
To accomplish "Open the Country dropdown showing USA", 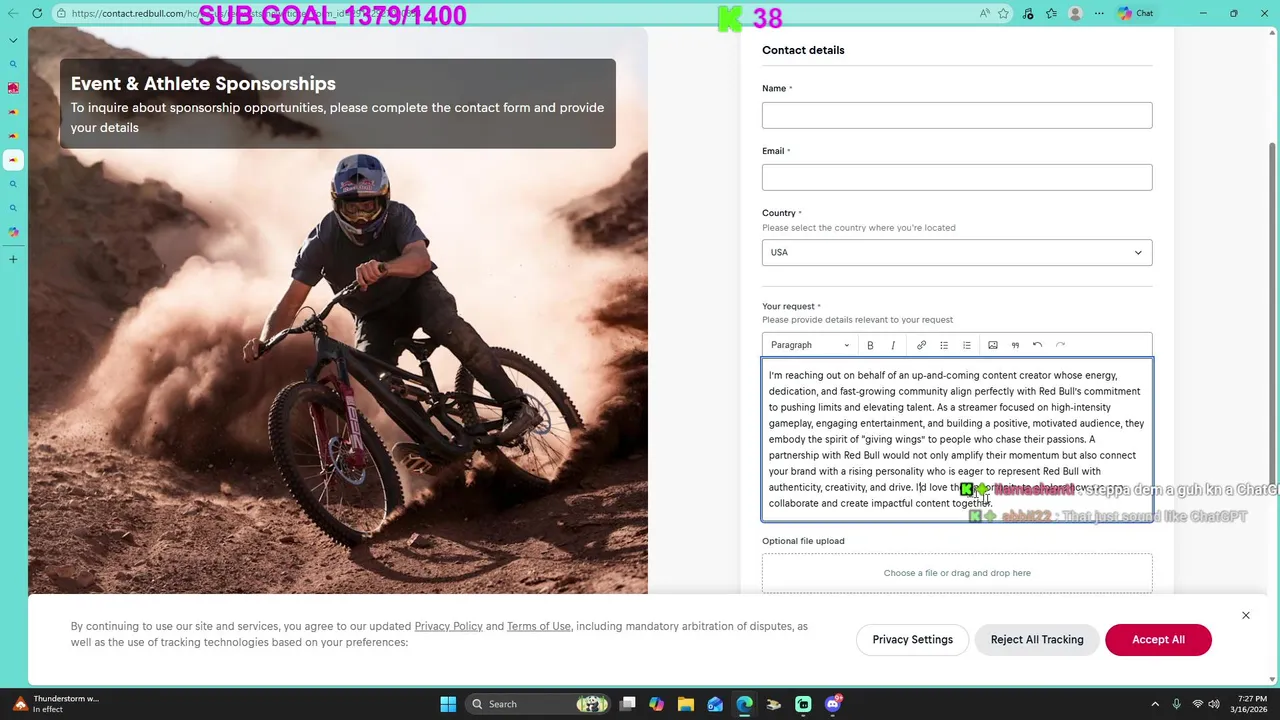I will (x=957, y=252).
